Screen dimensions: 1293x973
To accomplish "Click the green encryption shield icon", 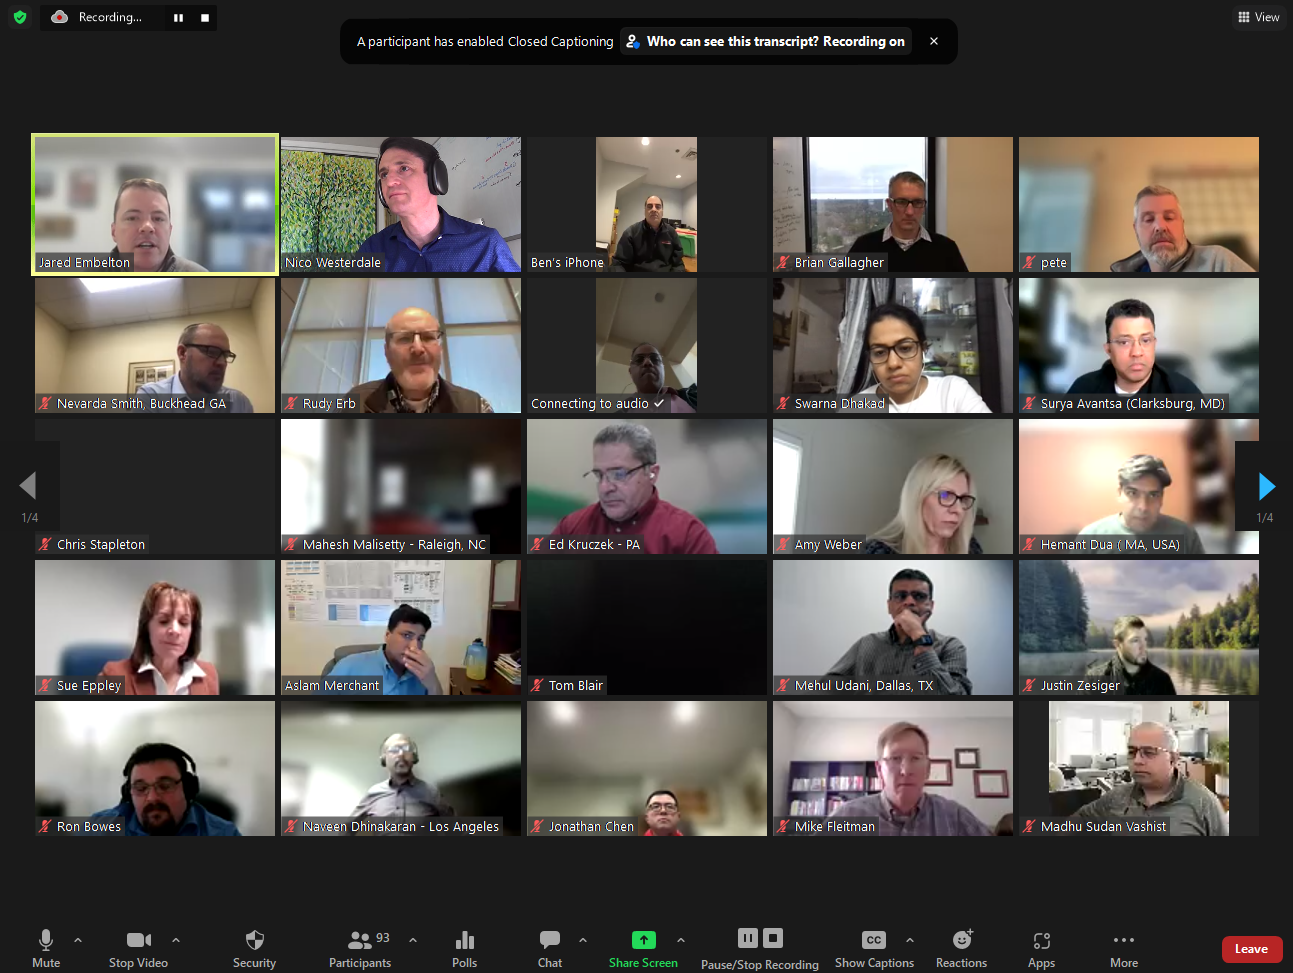I will pos(20,17).
